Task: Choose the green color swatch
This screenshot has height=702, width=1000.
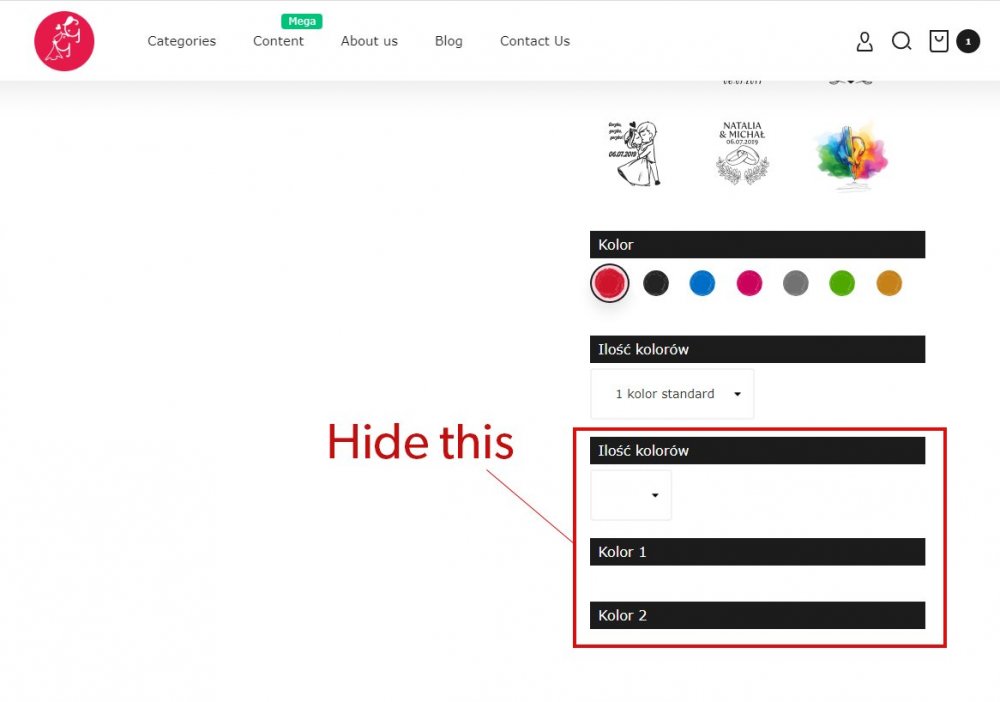Action: pos(842,283)
